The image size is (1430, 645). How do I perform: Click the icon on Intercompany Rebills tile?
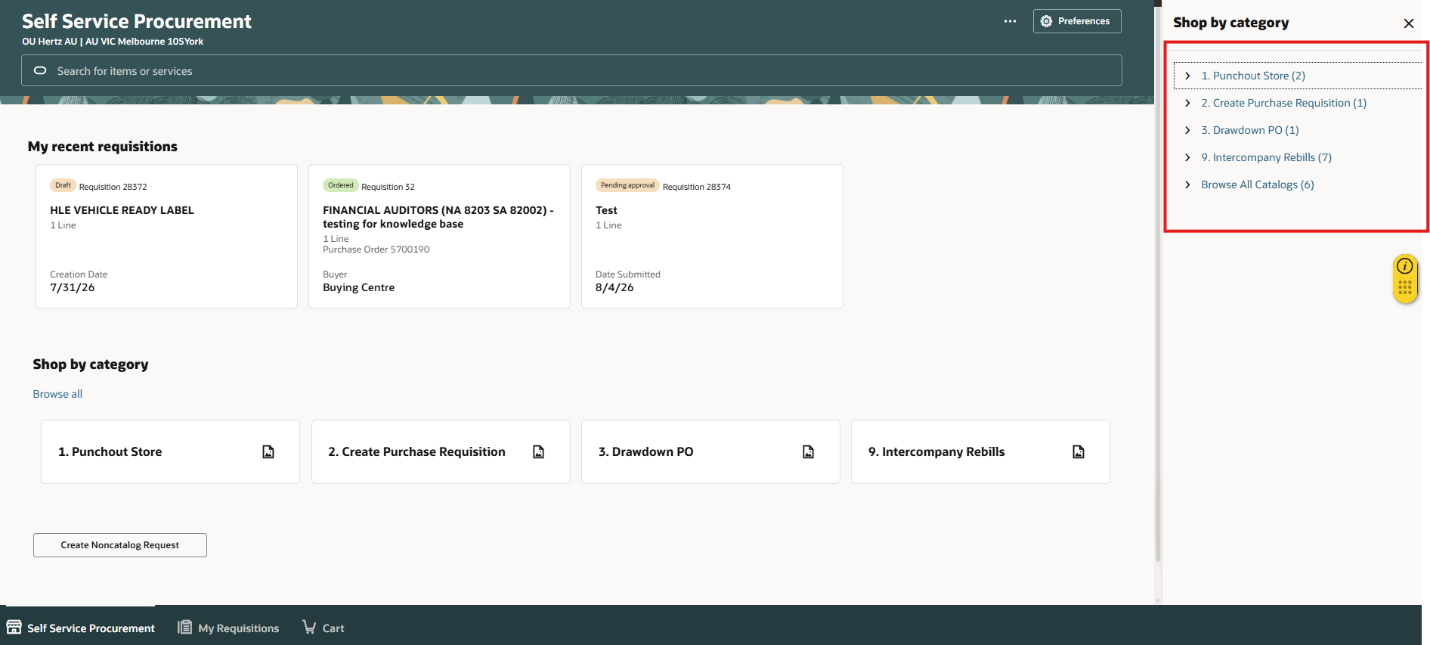[x=1078, y=452]
